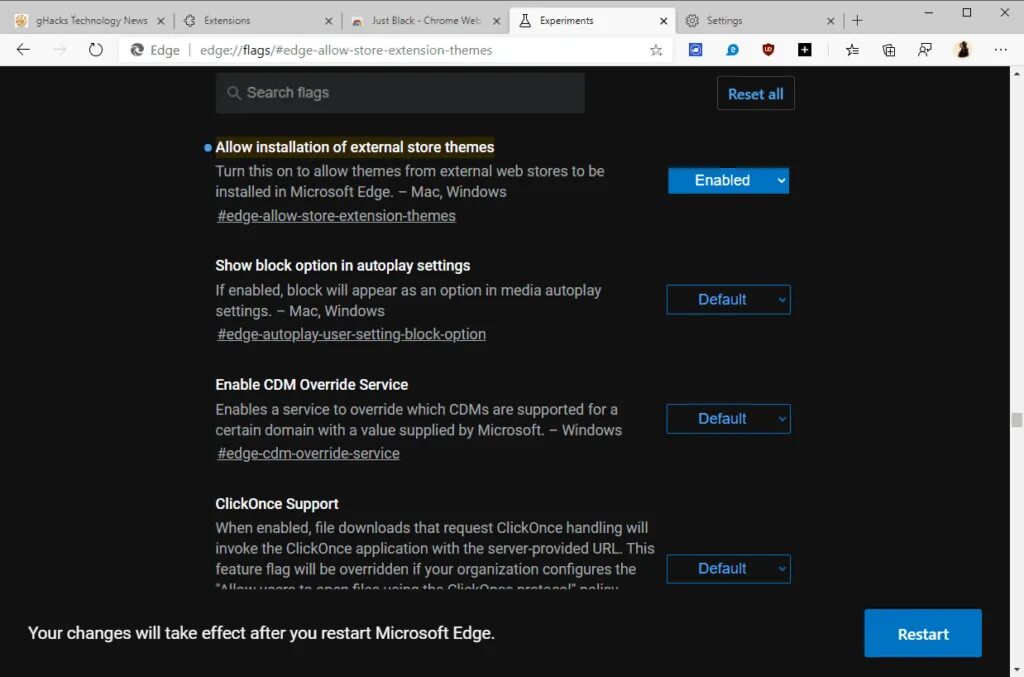Click 'Enable CDM Override Service' heading
Viewport: 1024px width, 677px height.
tap(312, 385)
